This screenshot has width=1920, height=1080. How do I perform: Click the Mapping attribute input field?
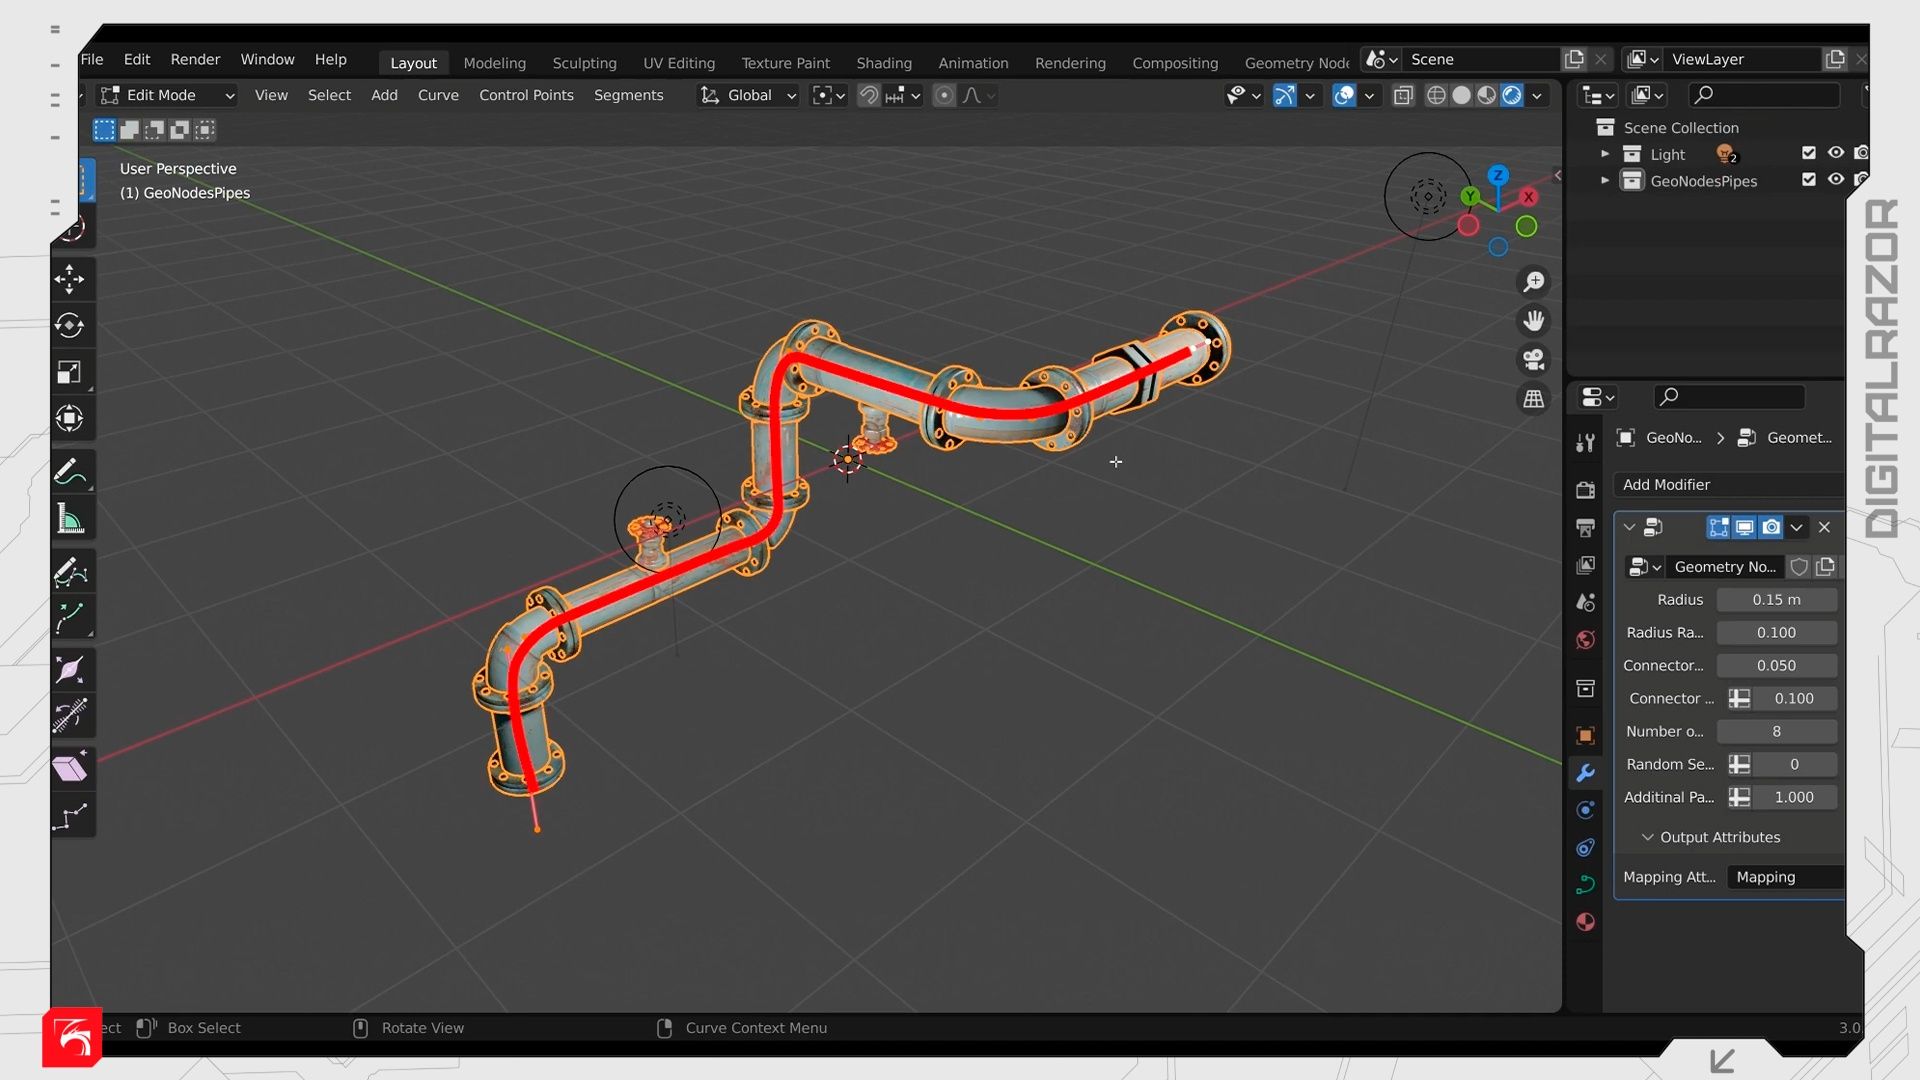point(1787,877)
